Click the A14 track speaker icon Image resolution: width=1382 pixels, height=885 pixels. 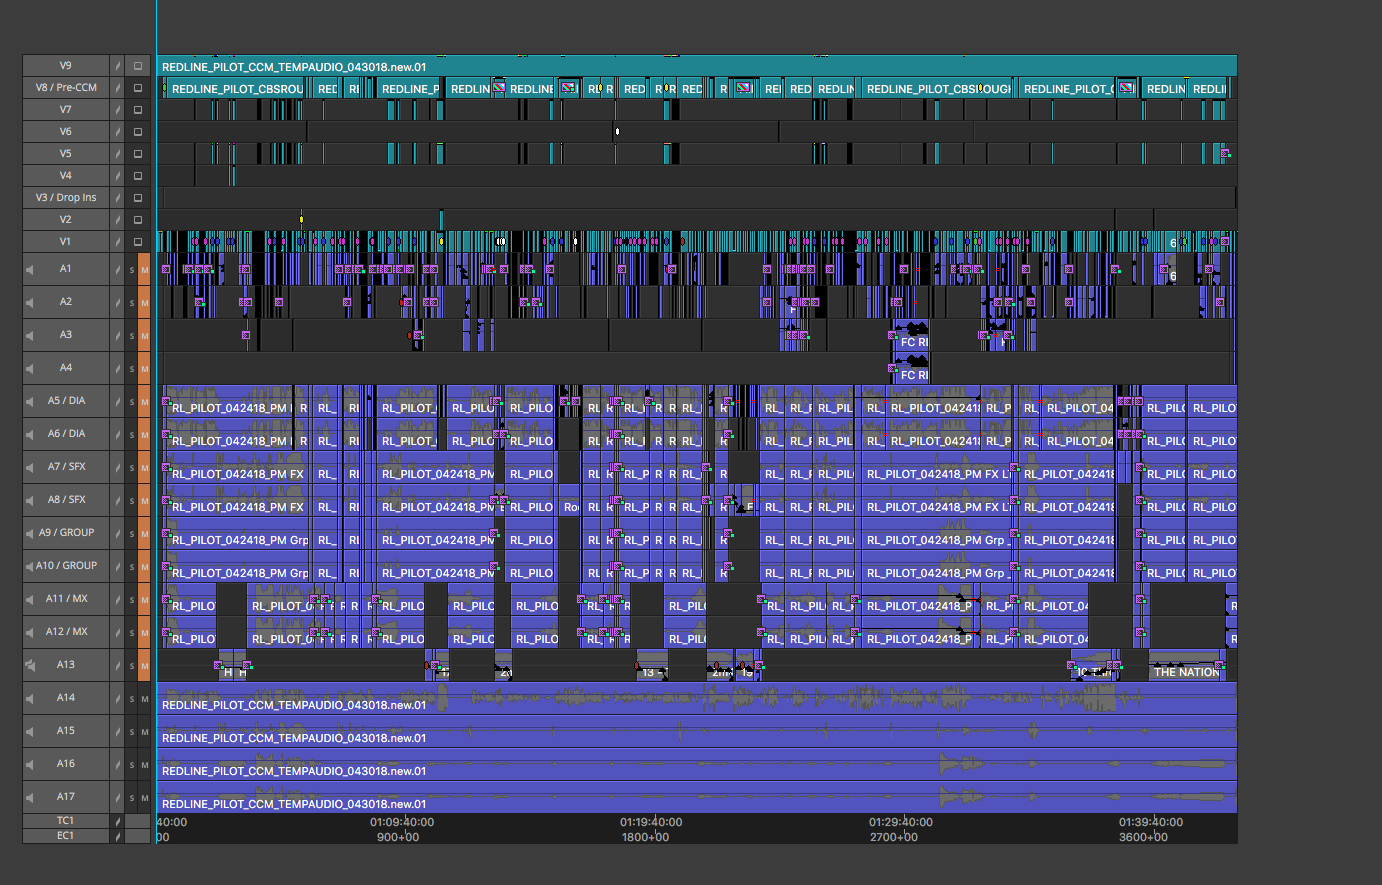tap(29, 699)
